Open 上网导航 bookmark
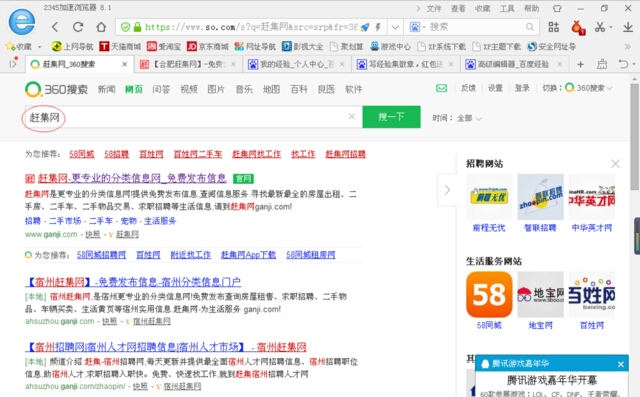This screenshot has height=397, width=640. tap(73, 47)
